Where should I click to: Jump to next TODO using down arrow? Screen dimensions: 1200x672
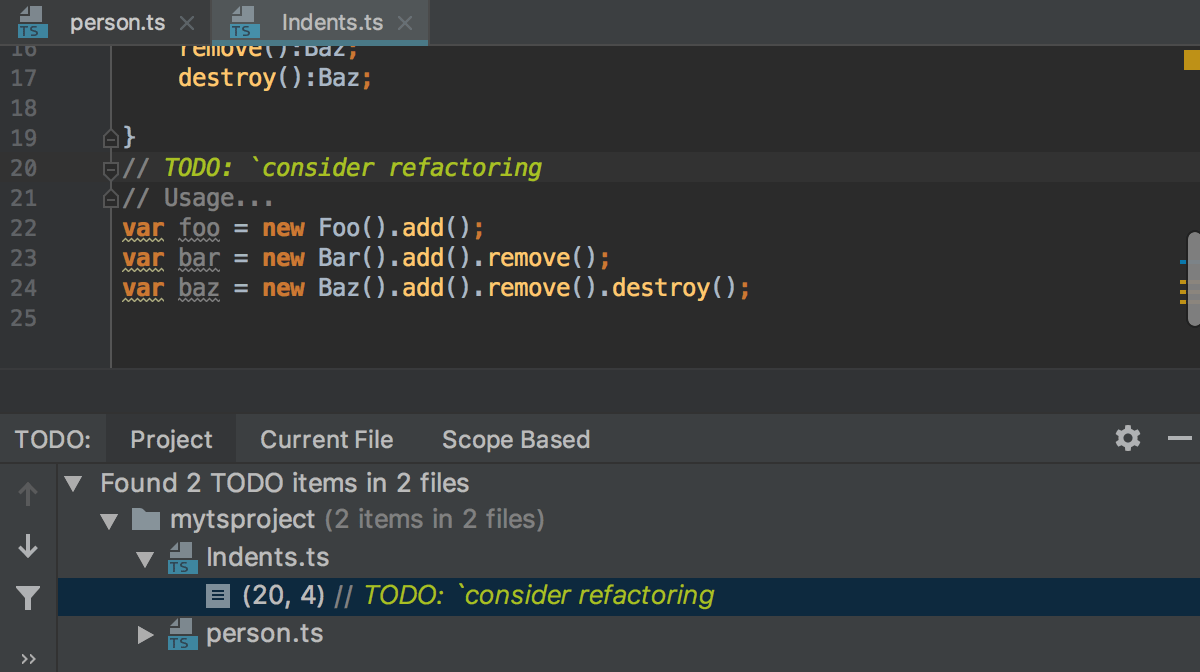coord(27,546)
